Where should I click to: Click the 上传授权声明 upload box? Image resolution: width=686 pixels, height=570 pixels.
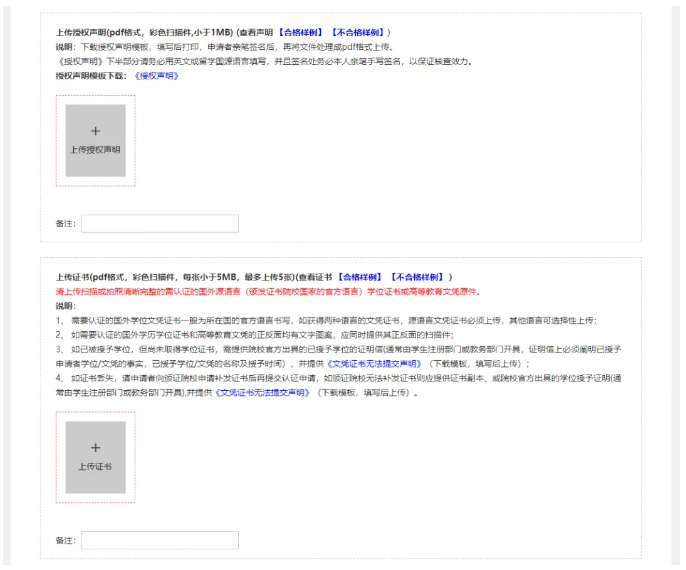95,140
